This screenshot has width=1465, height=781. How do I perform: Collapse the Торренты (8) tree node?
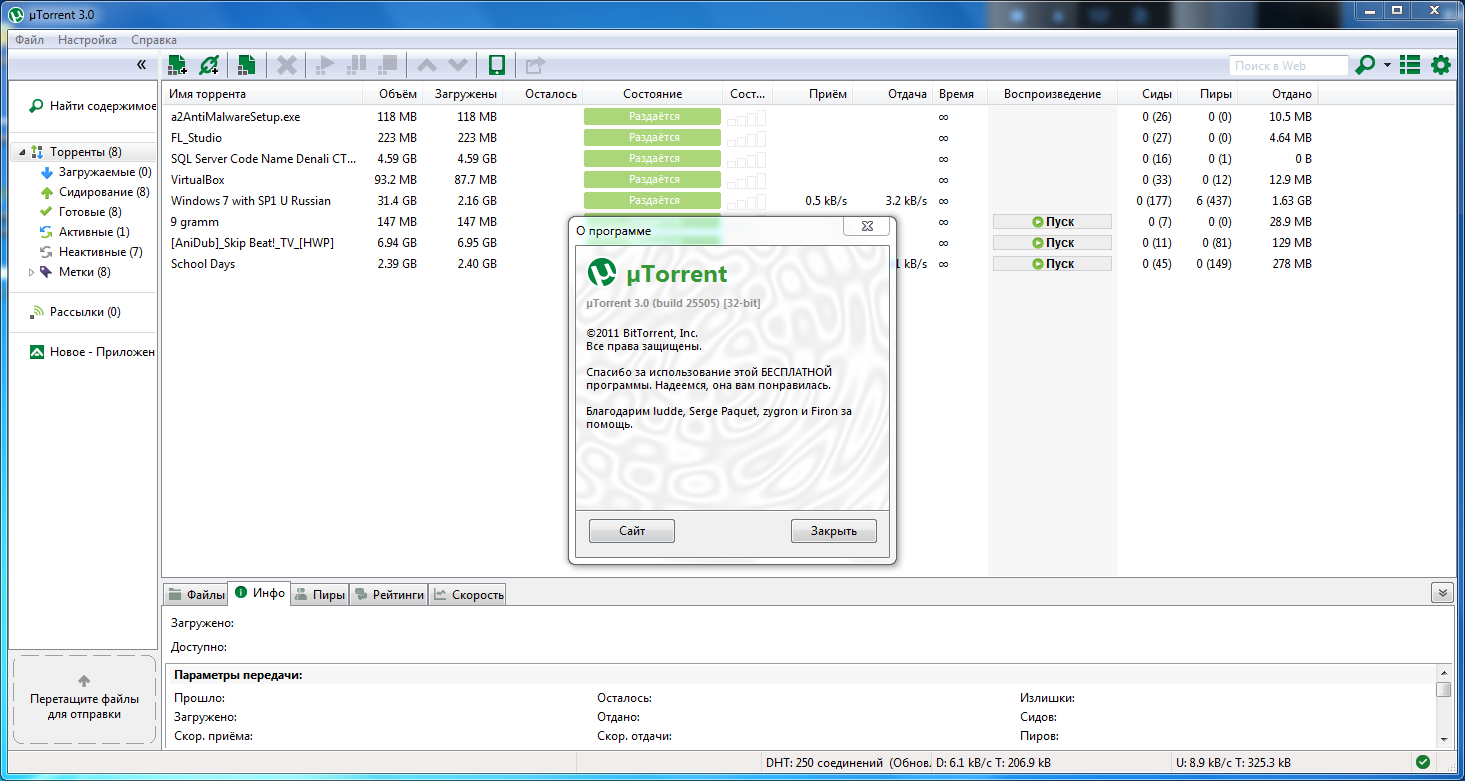(22, 152)
